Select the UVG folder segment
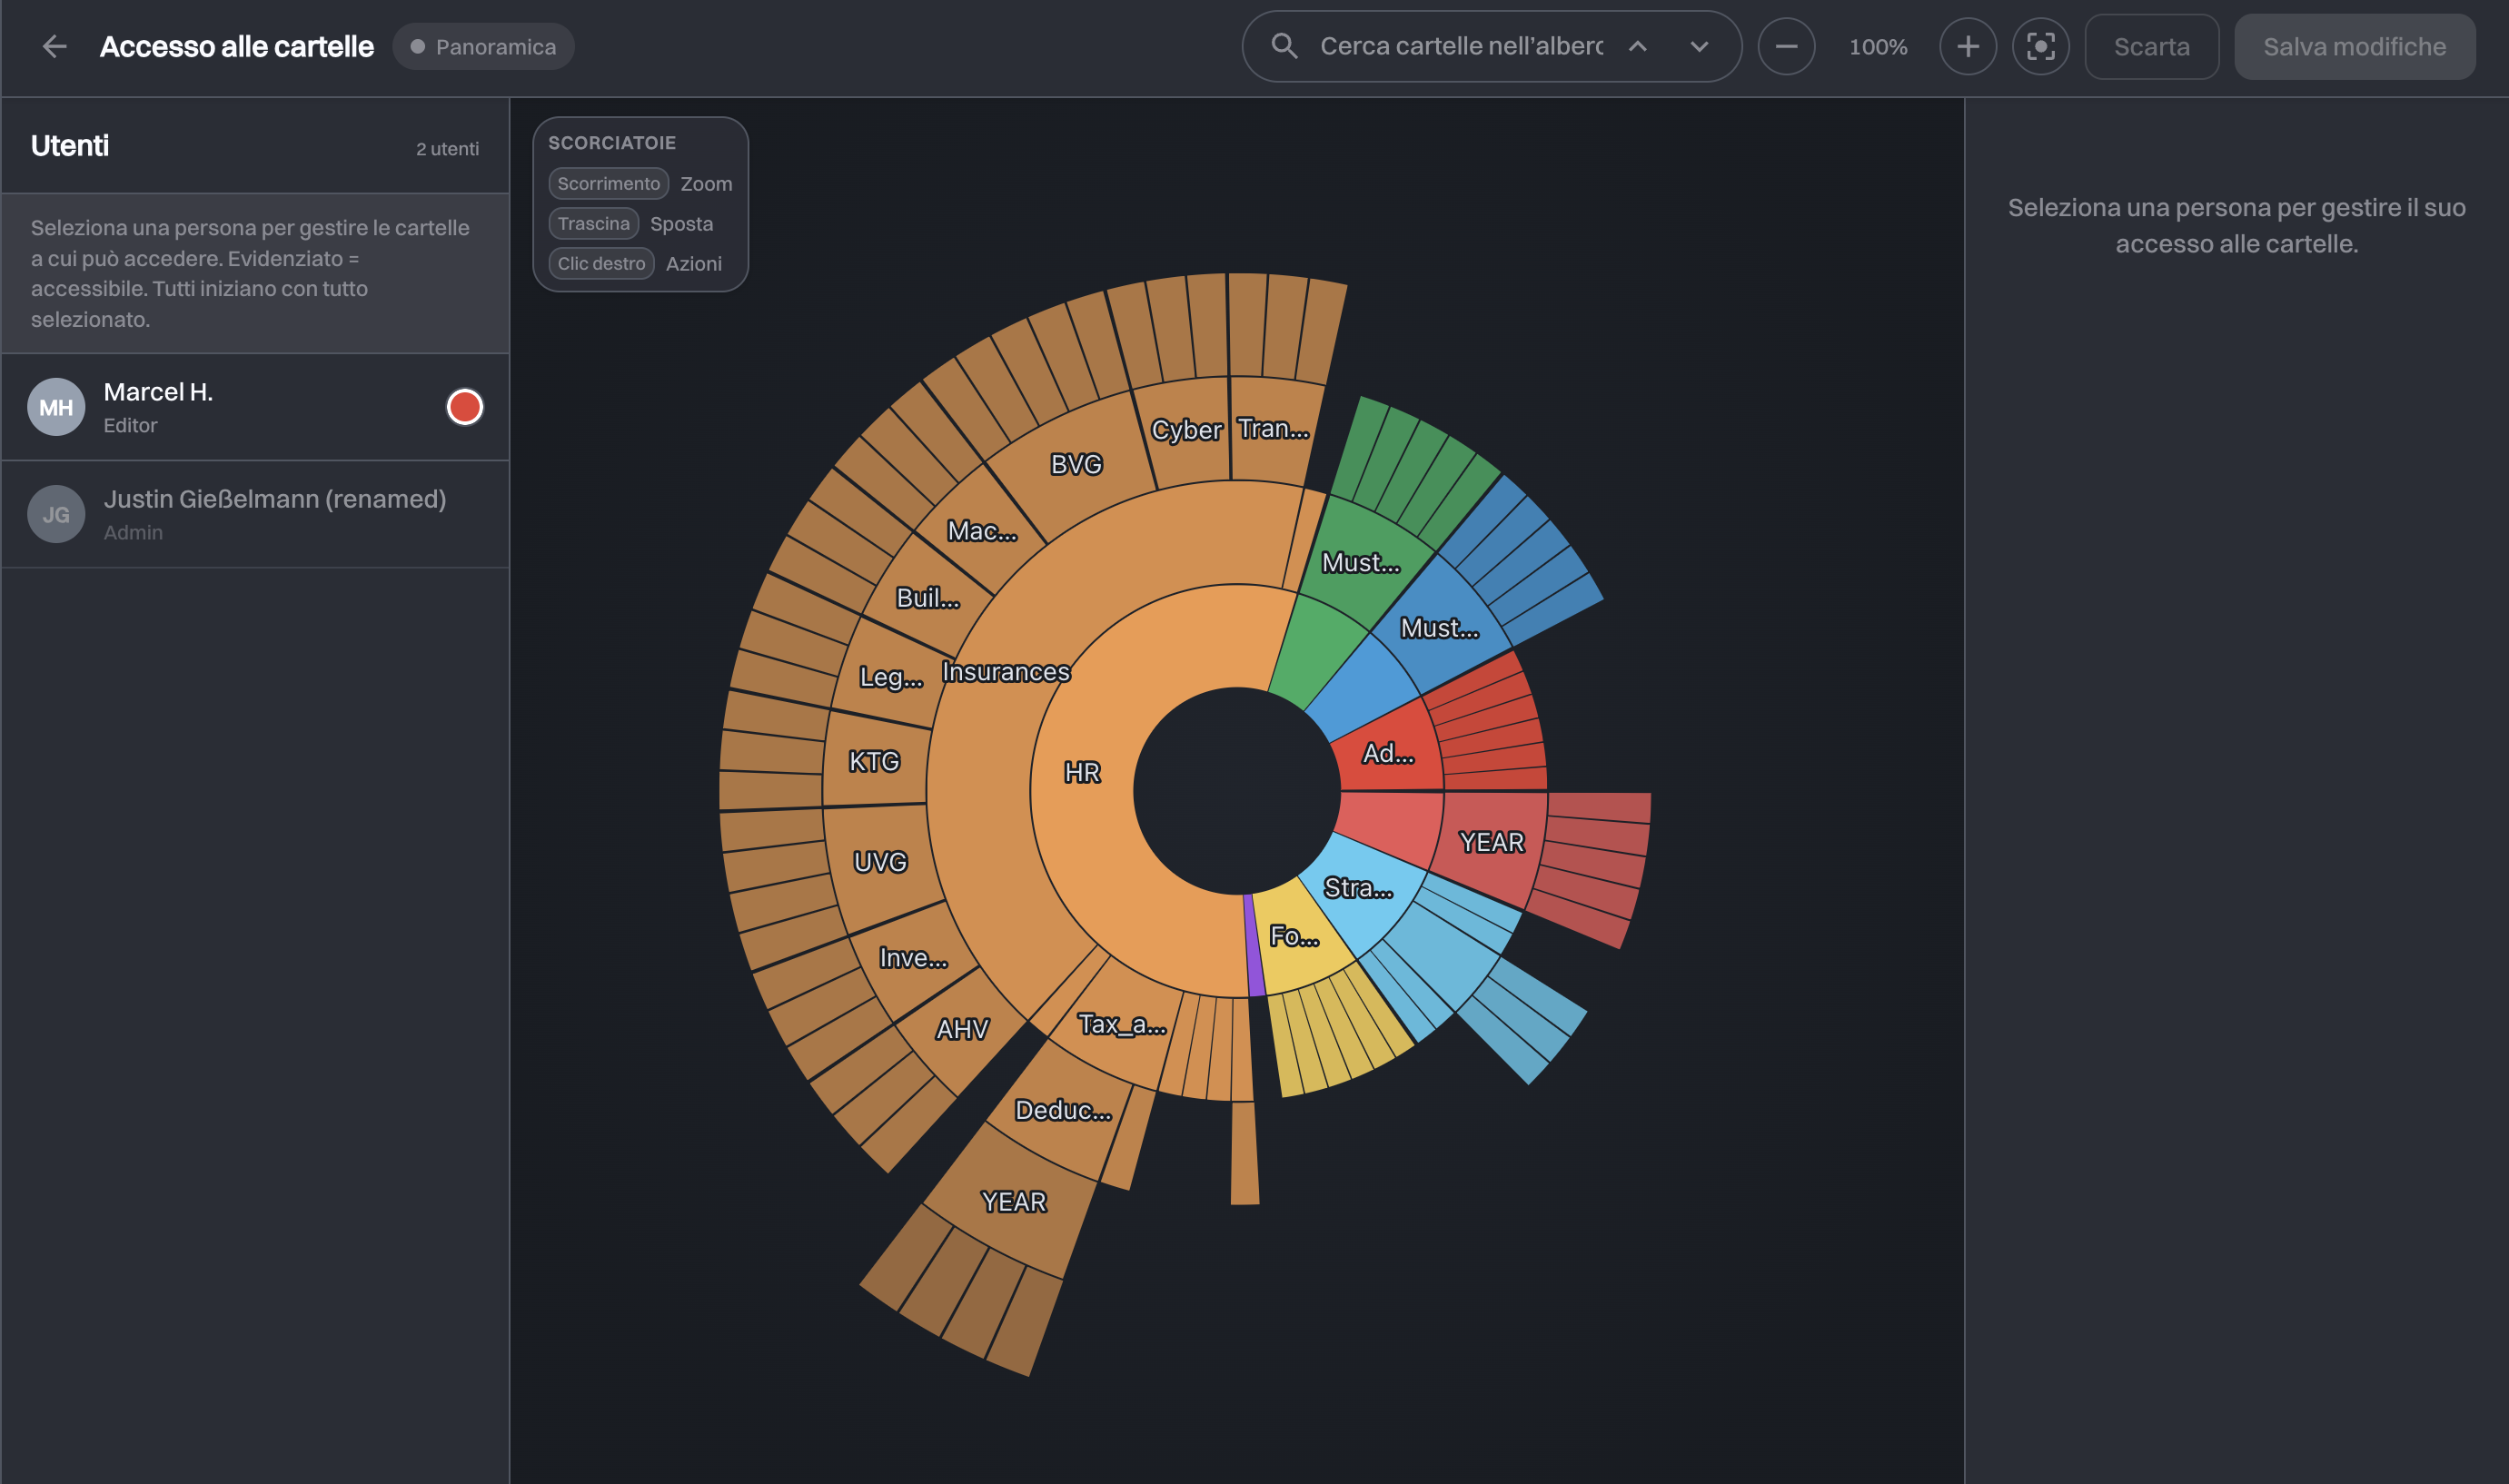The width and height of the screenshot is (2509, 1484). pyautogui.click(x=880, y=862)
